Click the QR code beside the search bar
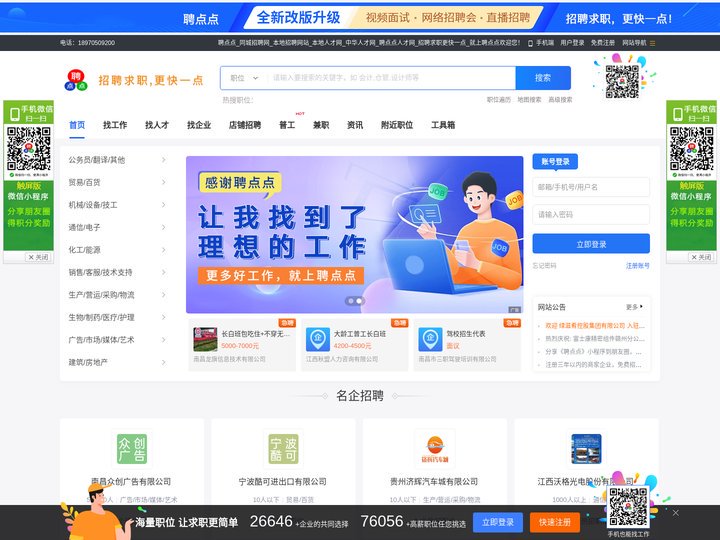Viewport: 720px width, 540px height. click(x=622, y=82)
